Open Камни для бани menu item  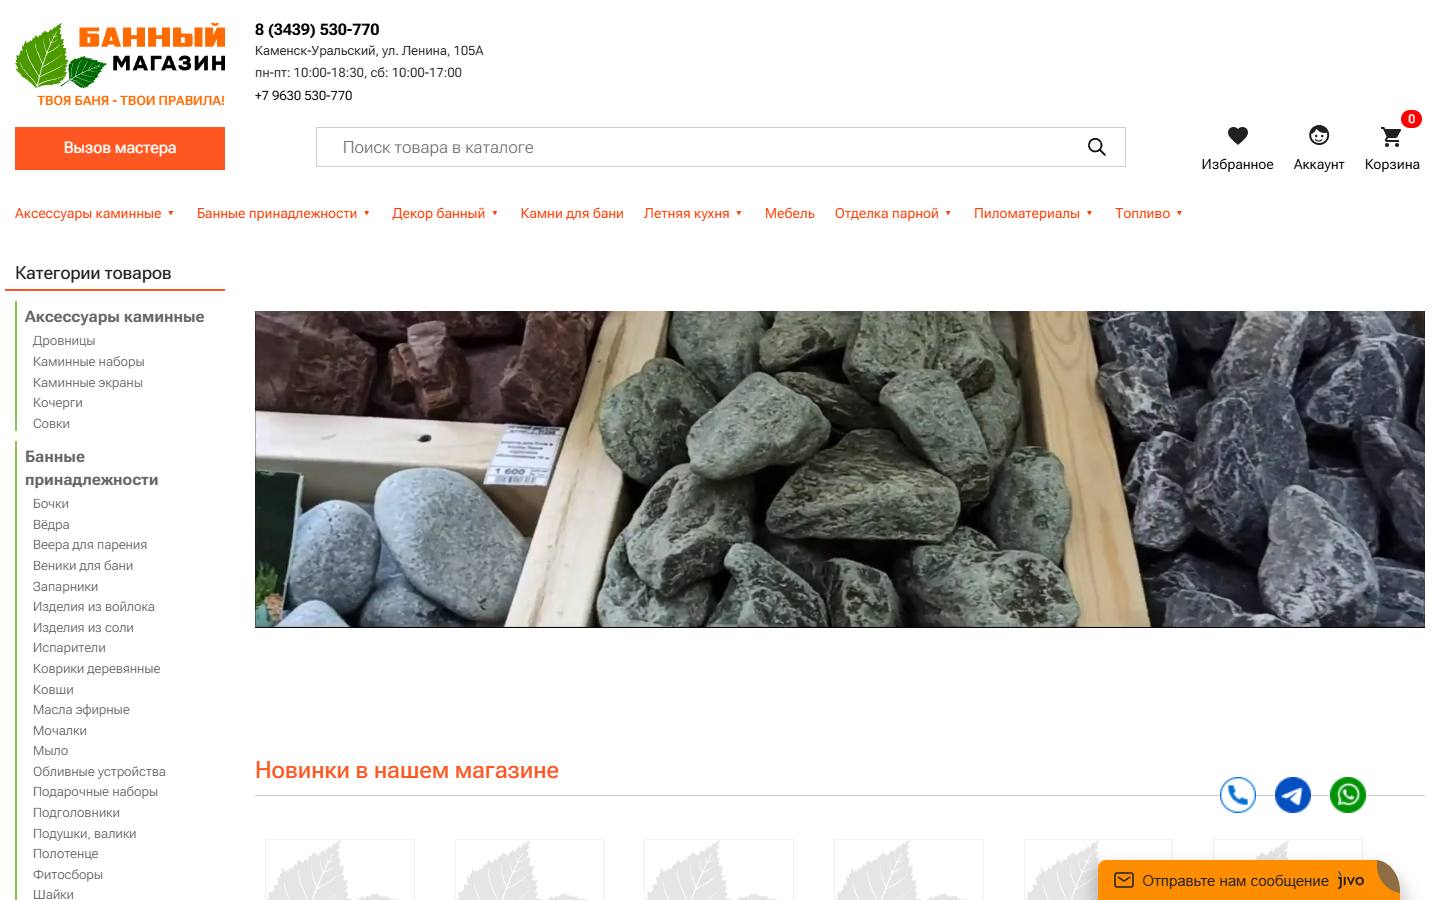(x=572, y=213)
